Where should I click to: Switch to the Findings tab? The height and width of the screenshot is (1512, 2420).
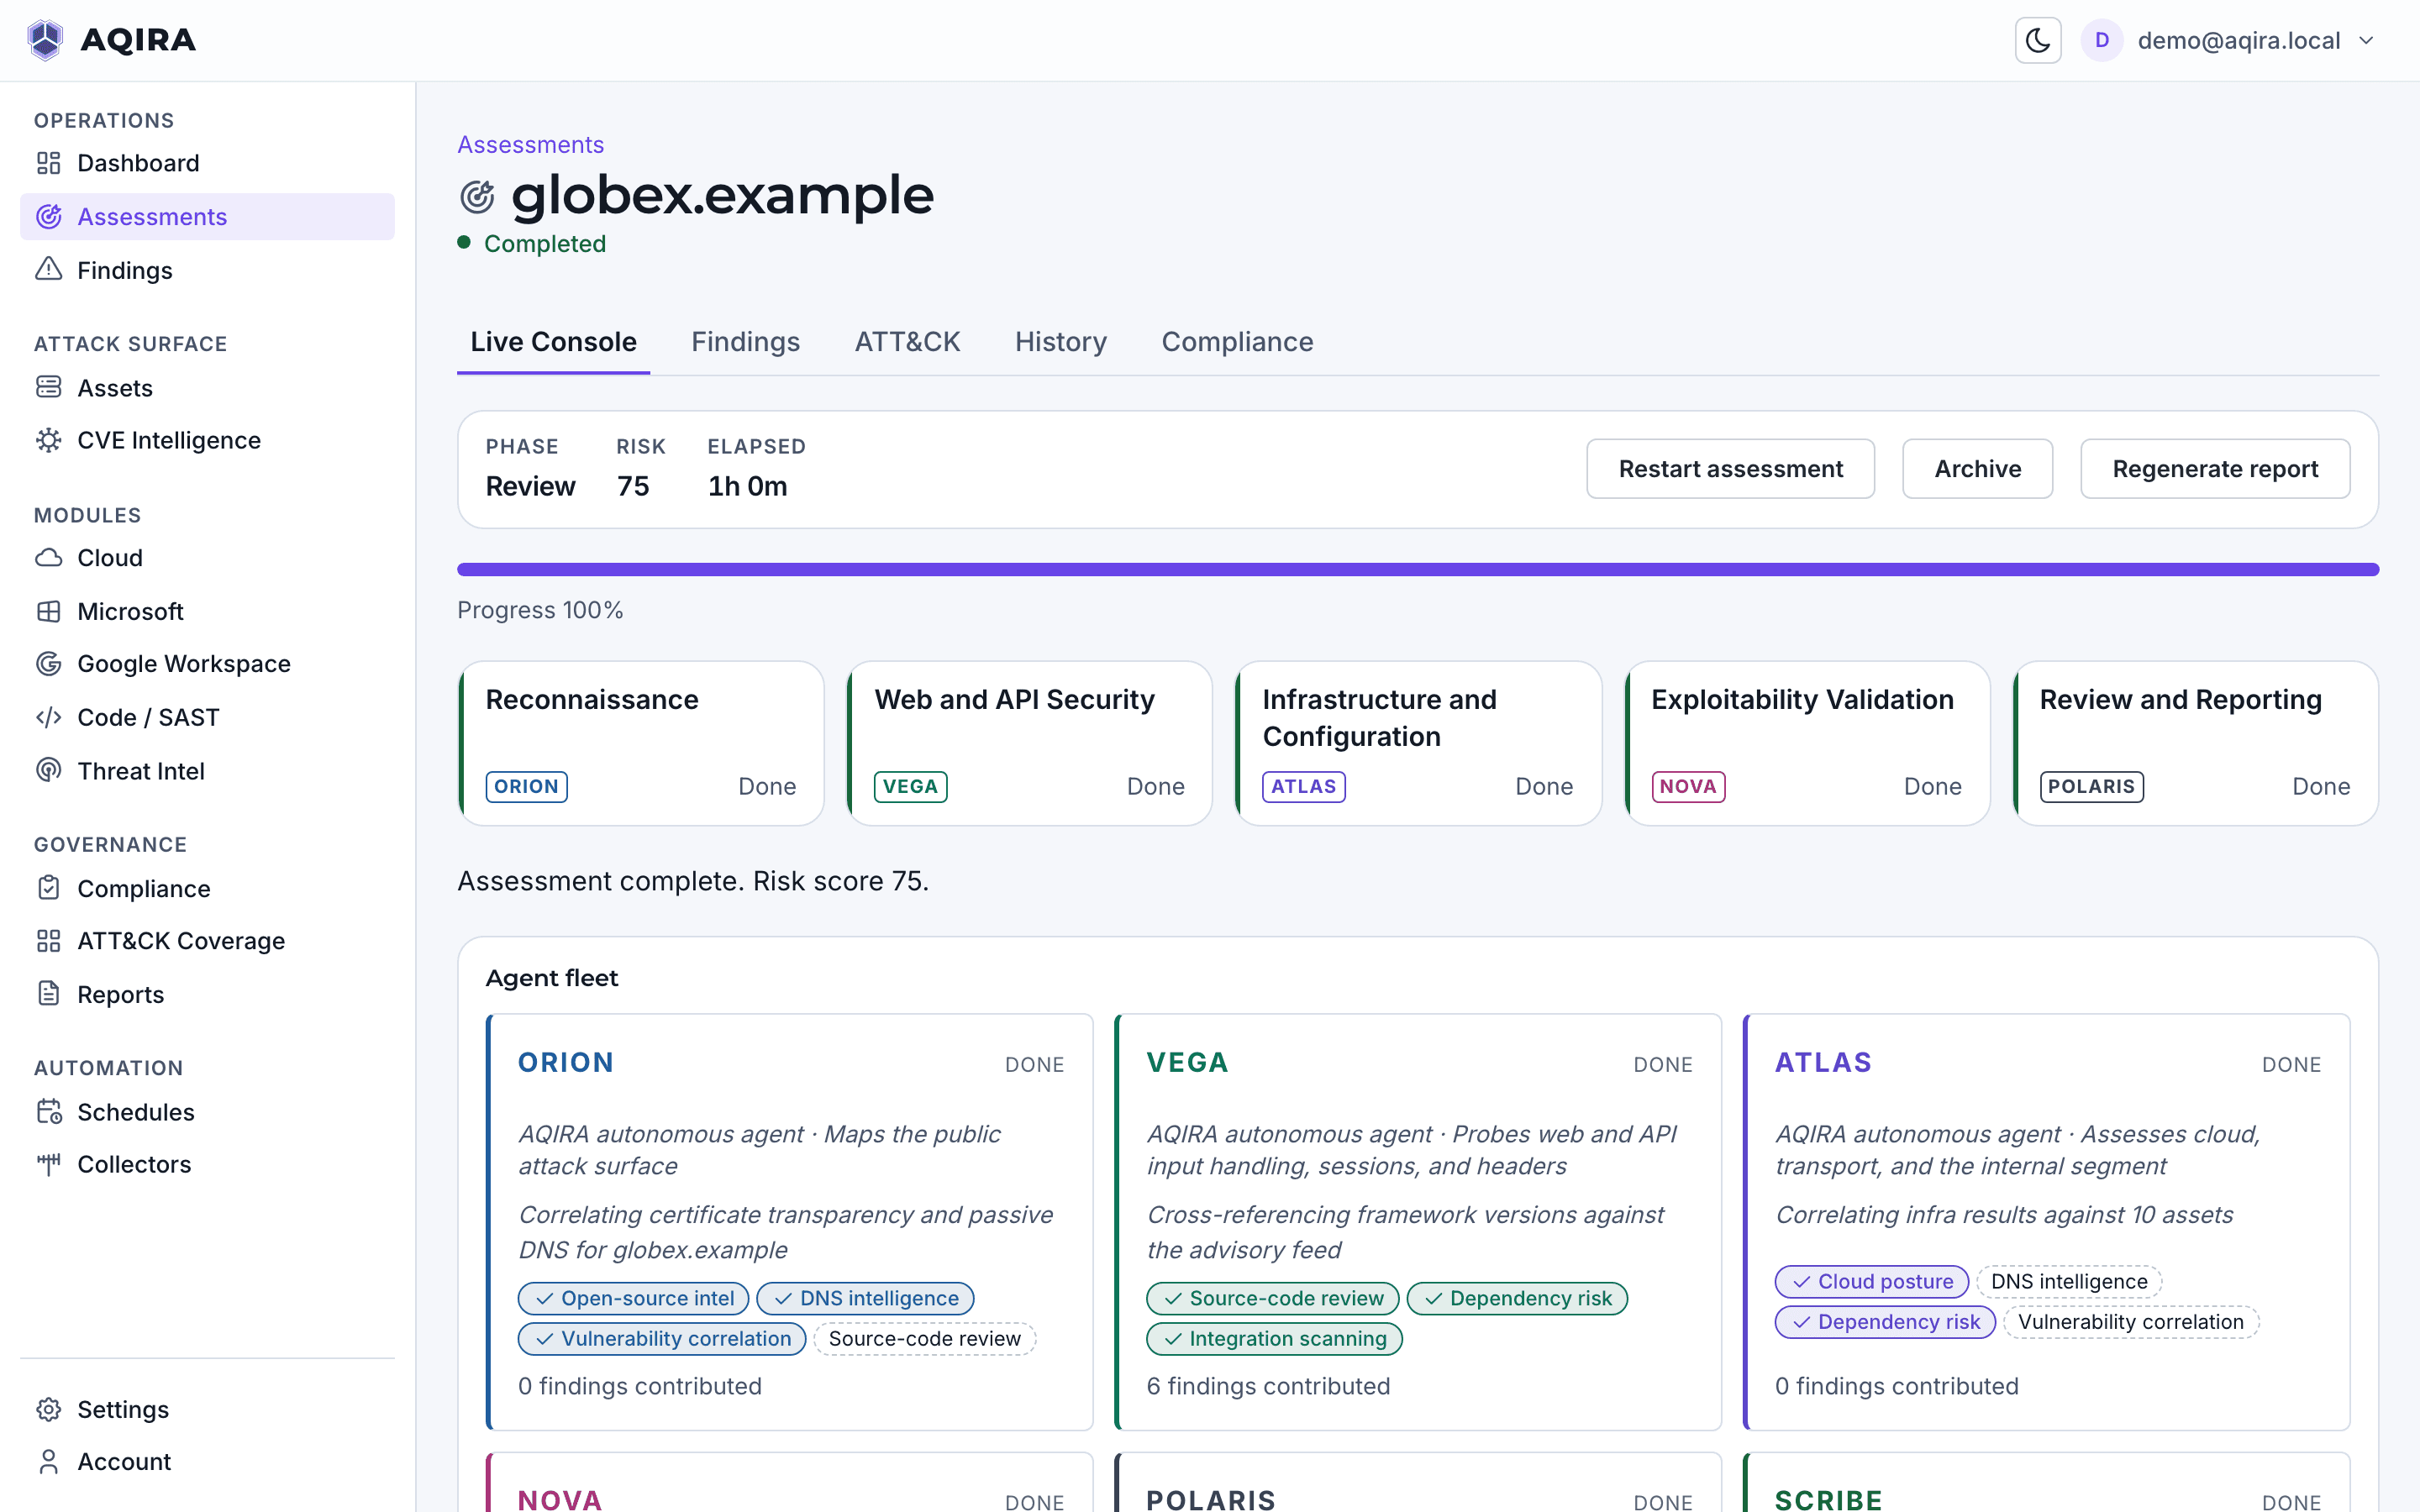(745, 342)
